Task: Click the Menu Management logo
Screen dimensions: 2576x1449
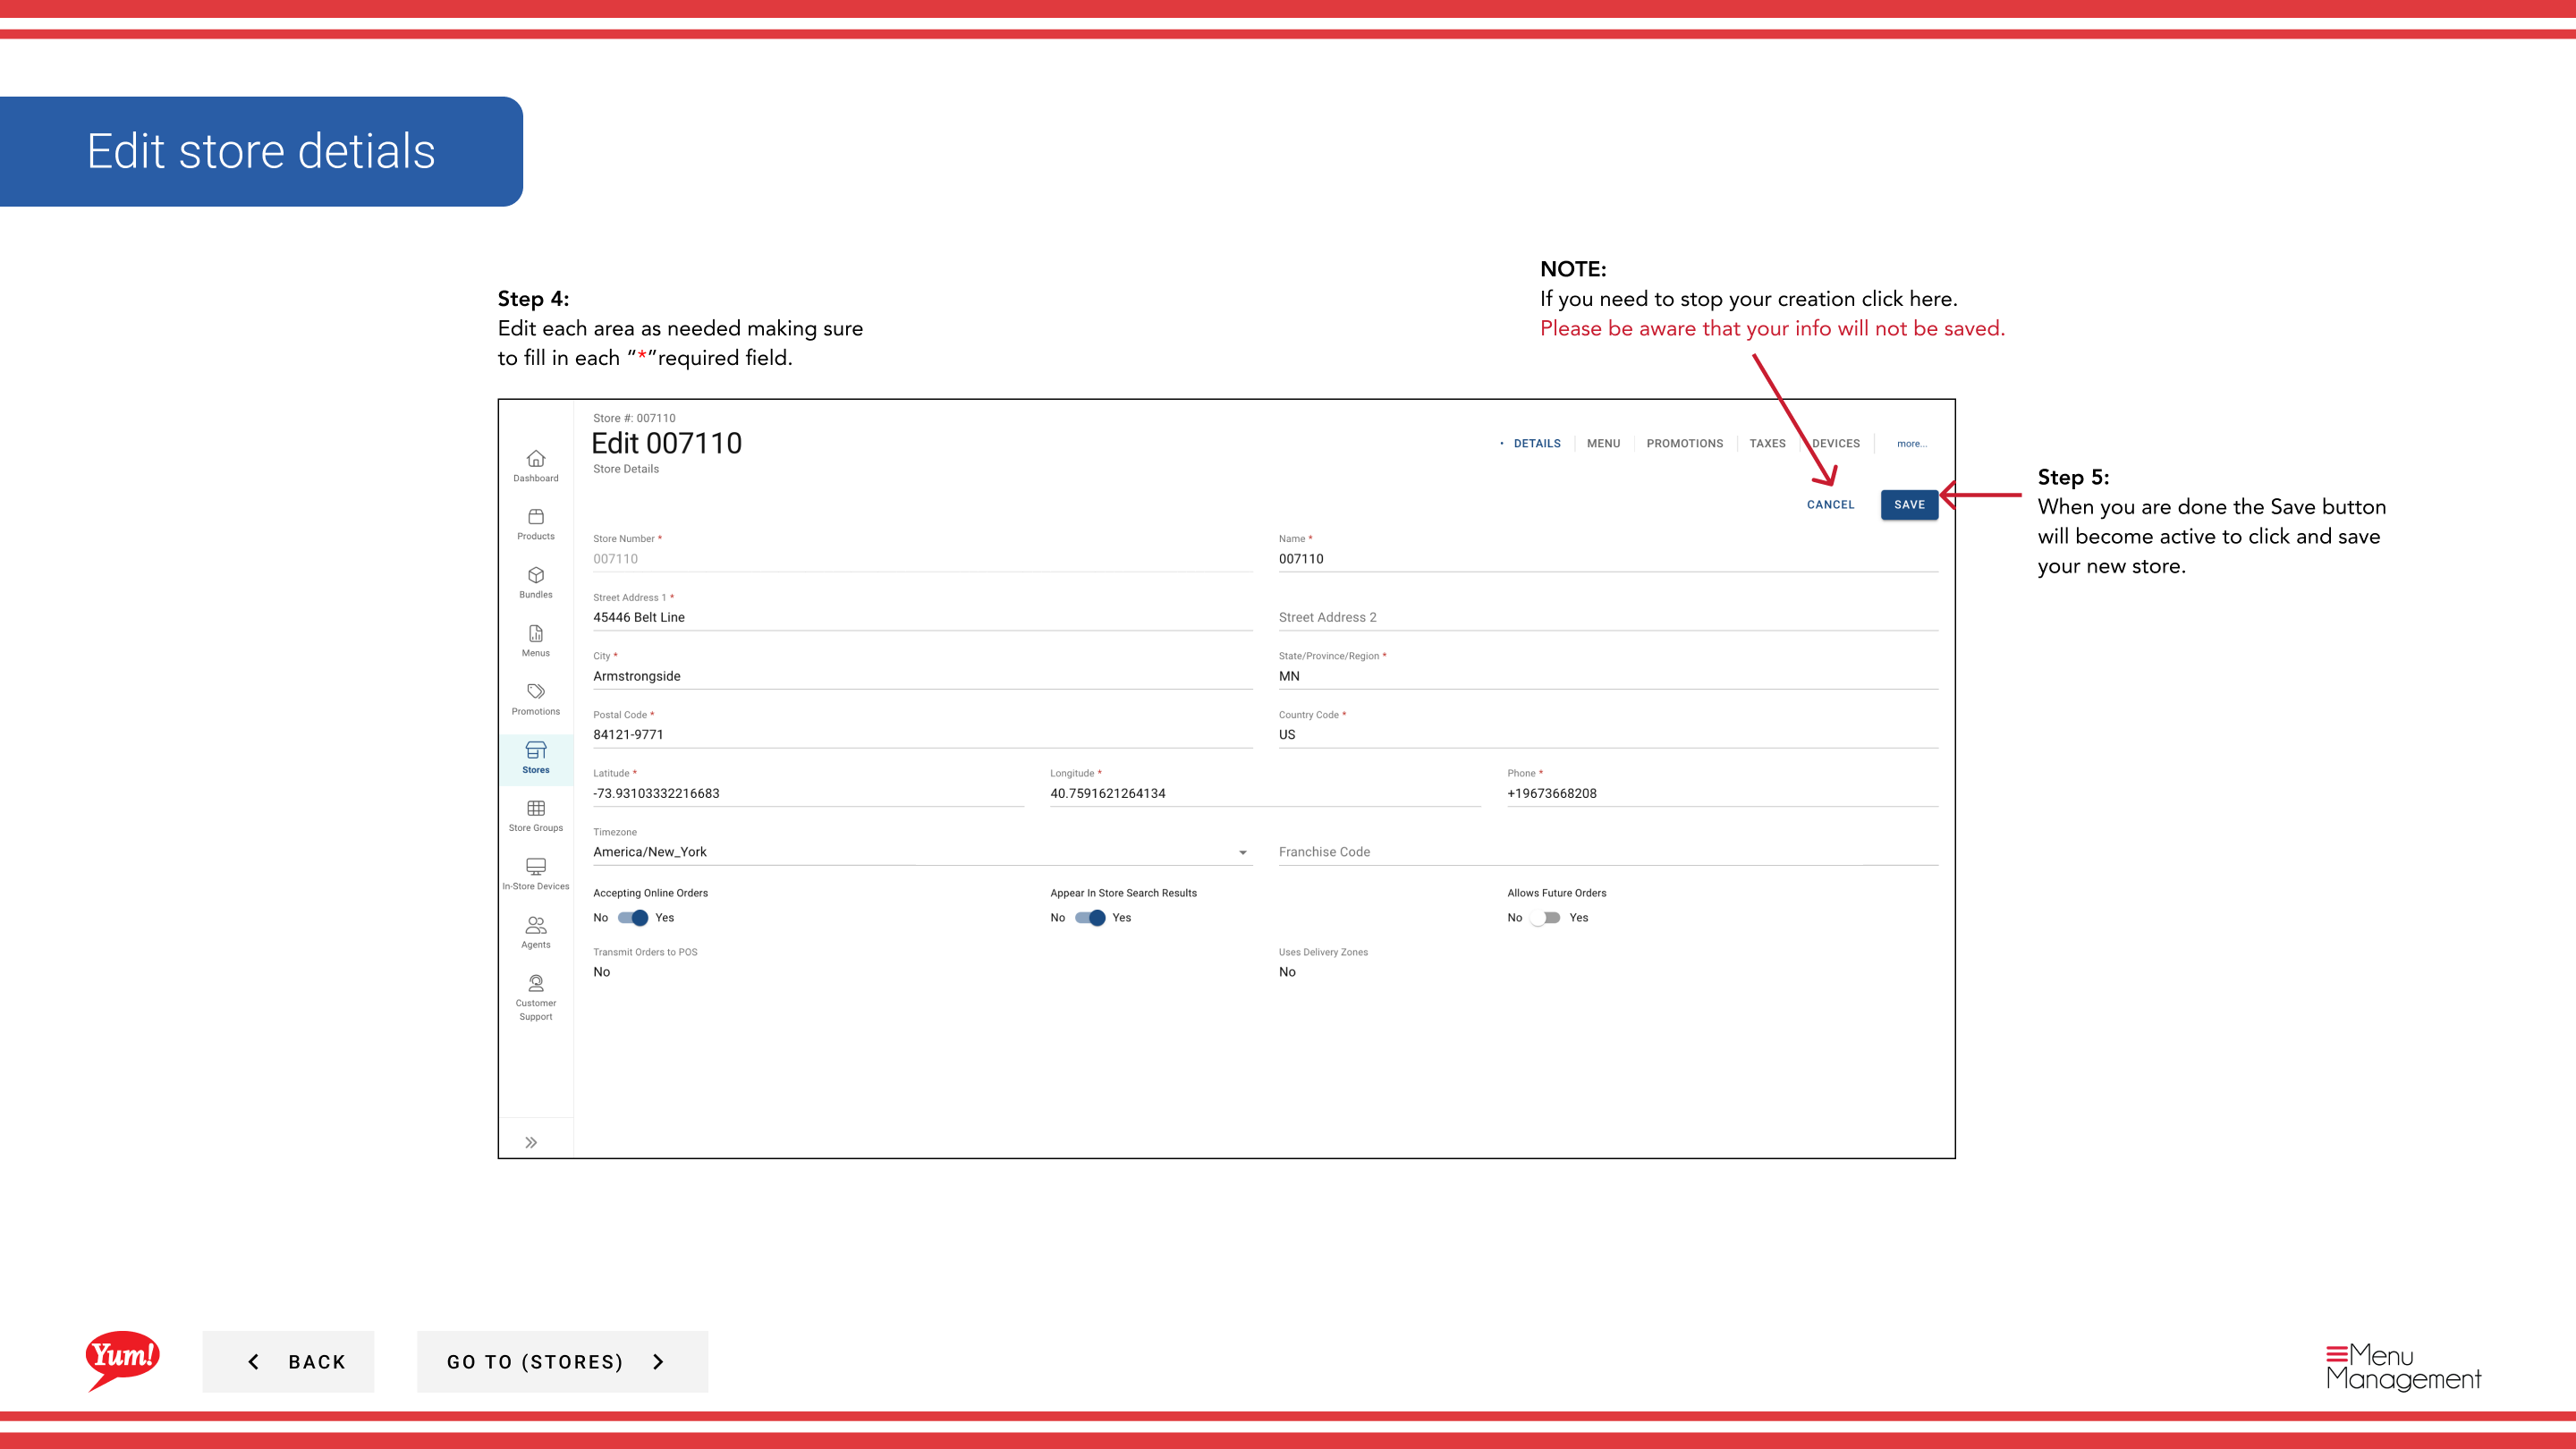Action: click(x=2404, y=1367)
